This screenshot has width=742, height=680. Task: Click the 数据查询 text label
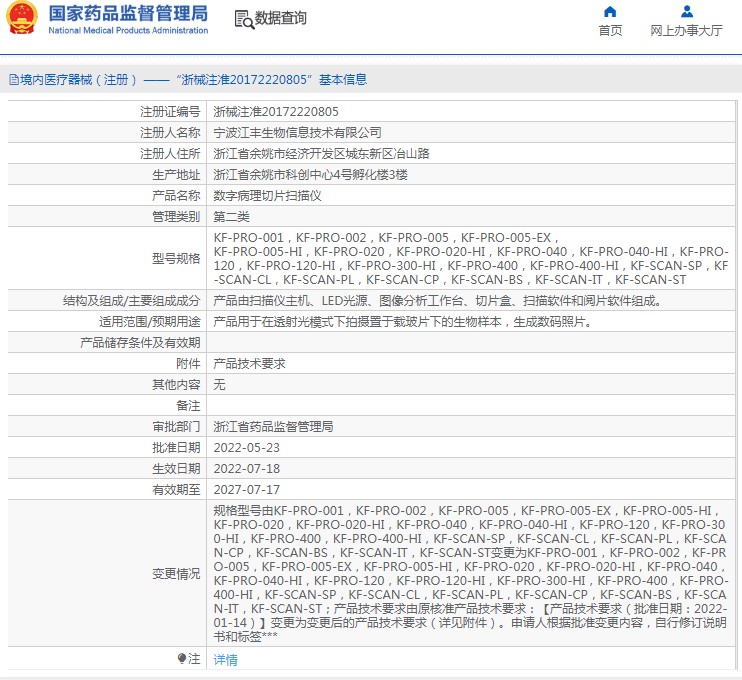coord(281,19)
